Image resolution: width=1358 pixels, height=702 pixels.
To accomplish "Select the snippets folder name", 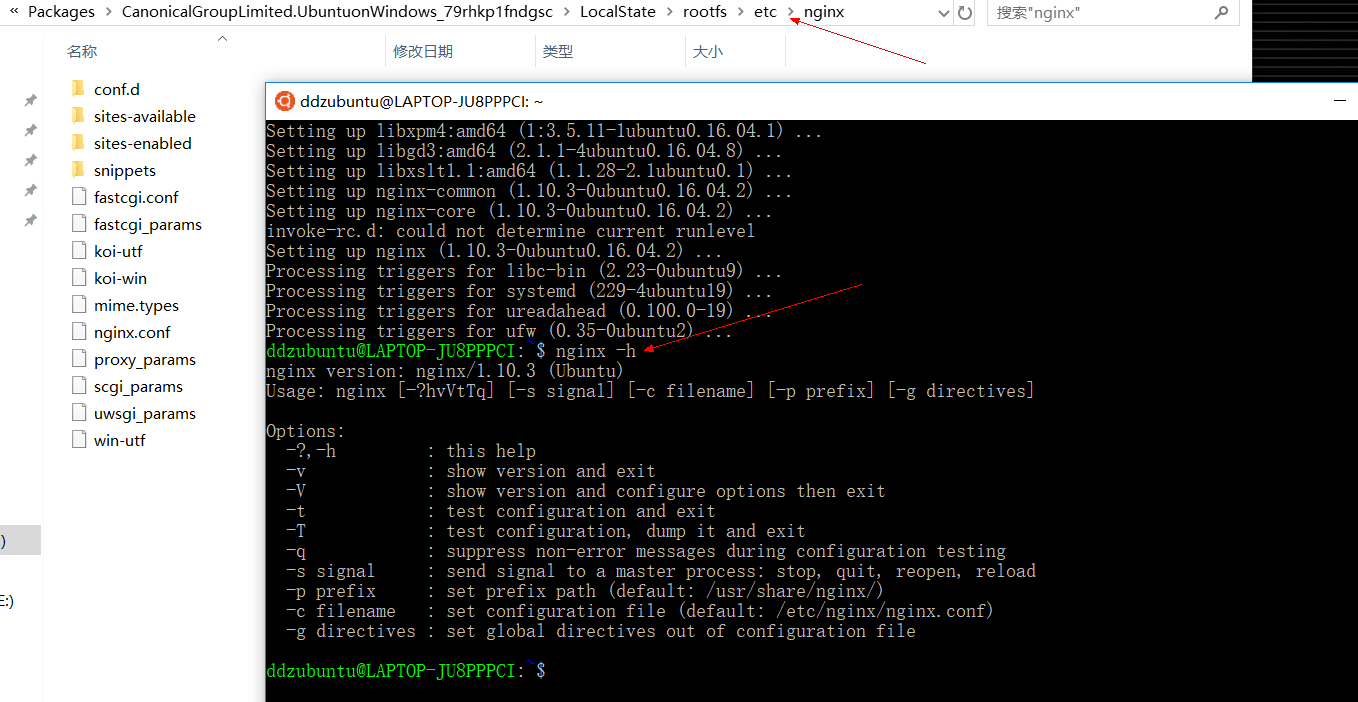I will click(125, 170).
